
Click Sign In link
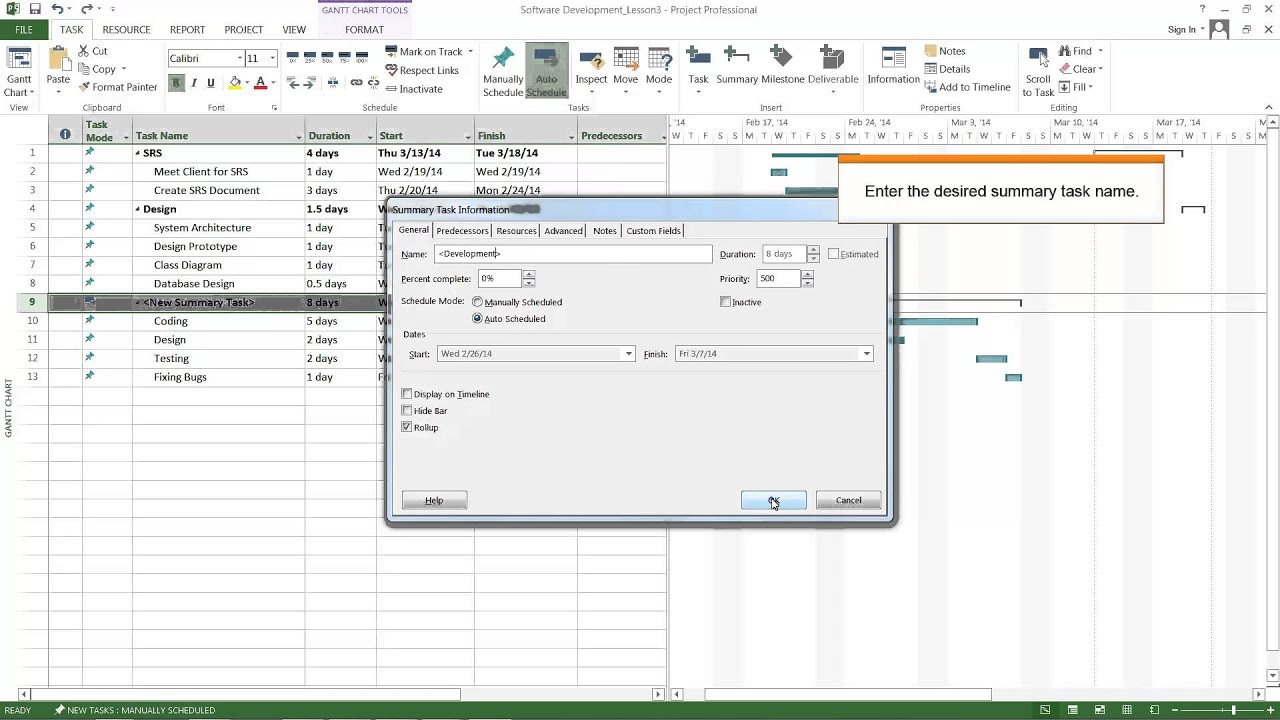(1181, 30)
